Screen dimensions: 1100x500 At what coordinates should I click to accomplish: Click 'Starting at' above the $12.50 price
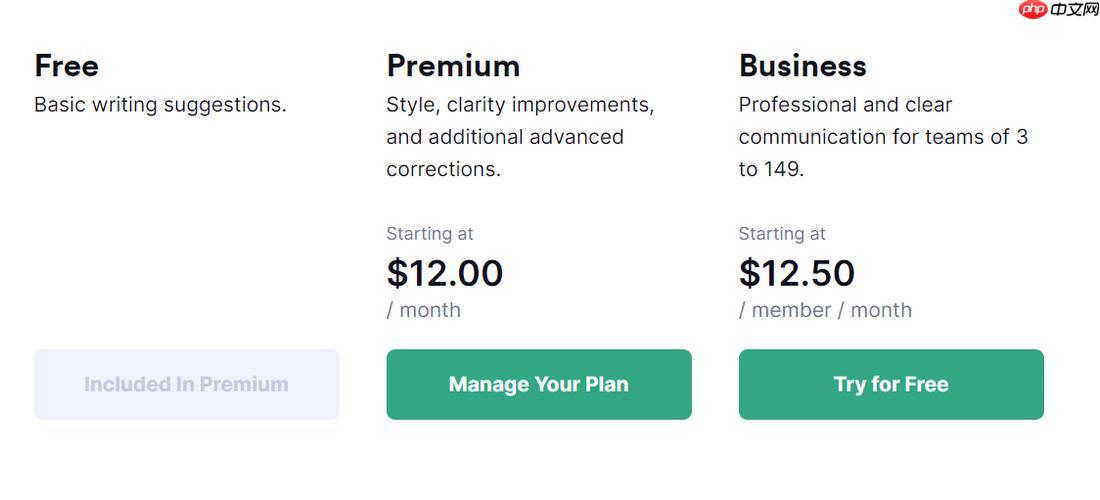tap(782, 234)
